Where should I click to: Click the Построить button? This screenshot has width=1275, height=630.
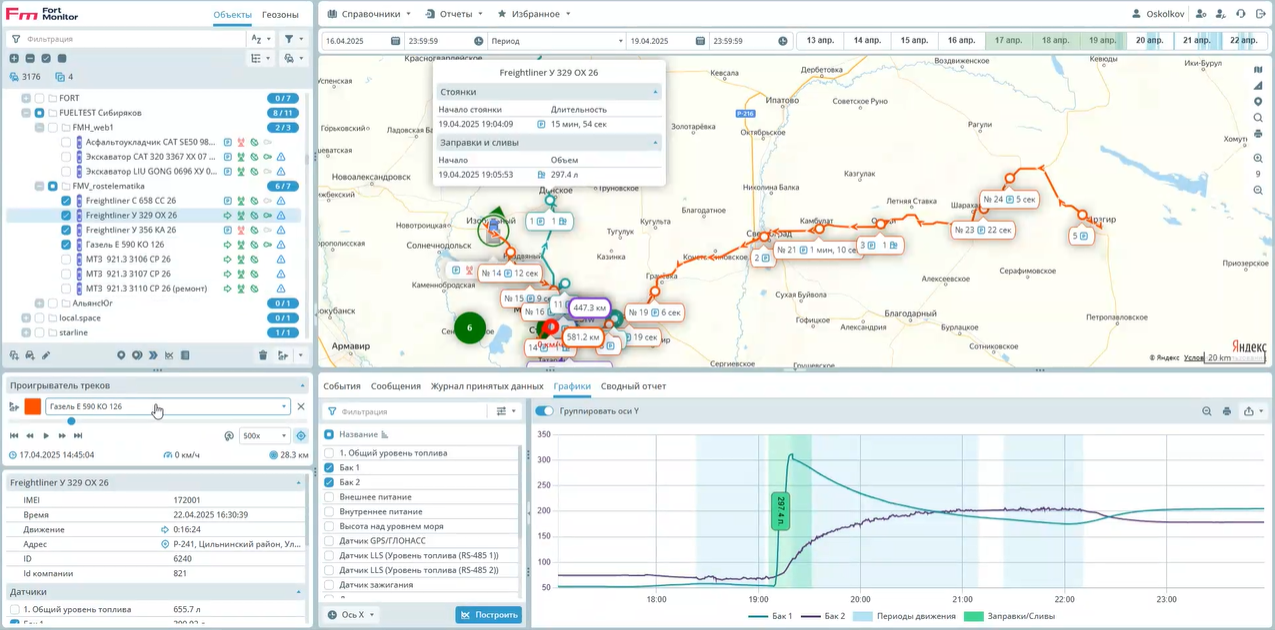489,615
